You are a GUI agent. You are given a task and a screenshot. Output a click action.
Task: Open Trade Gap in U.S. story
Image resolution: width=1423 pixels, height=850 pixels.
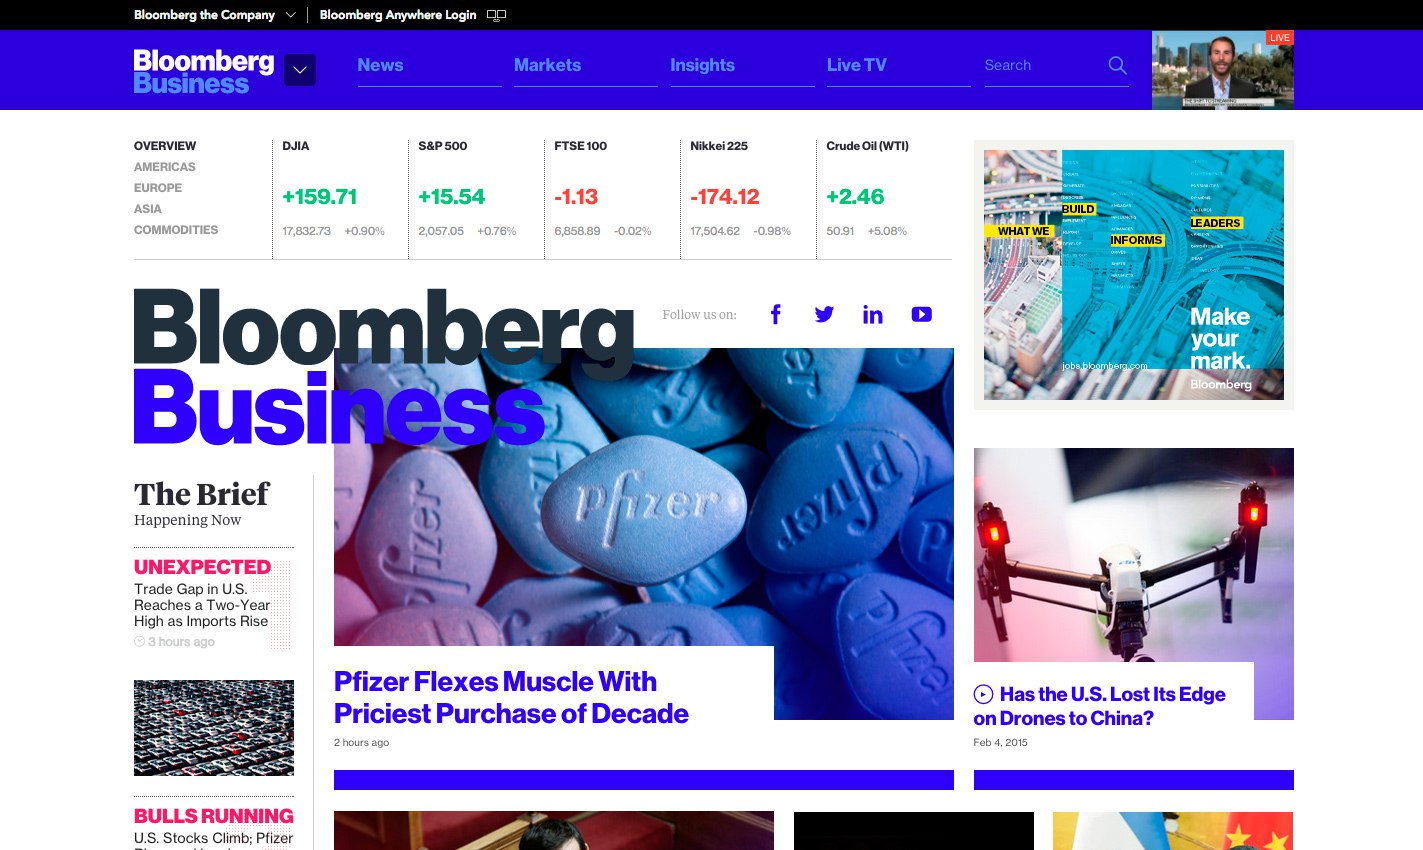click(202, 605)
